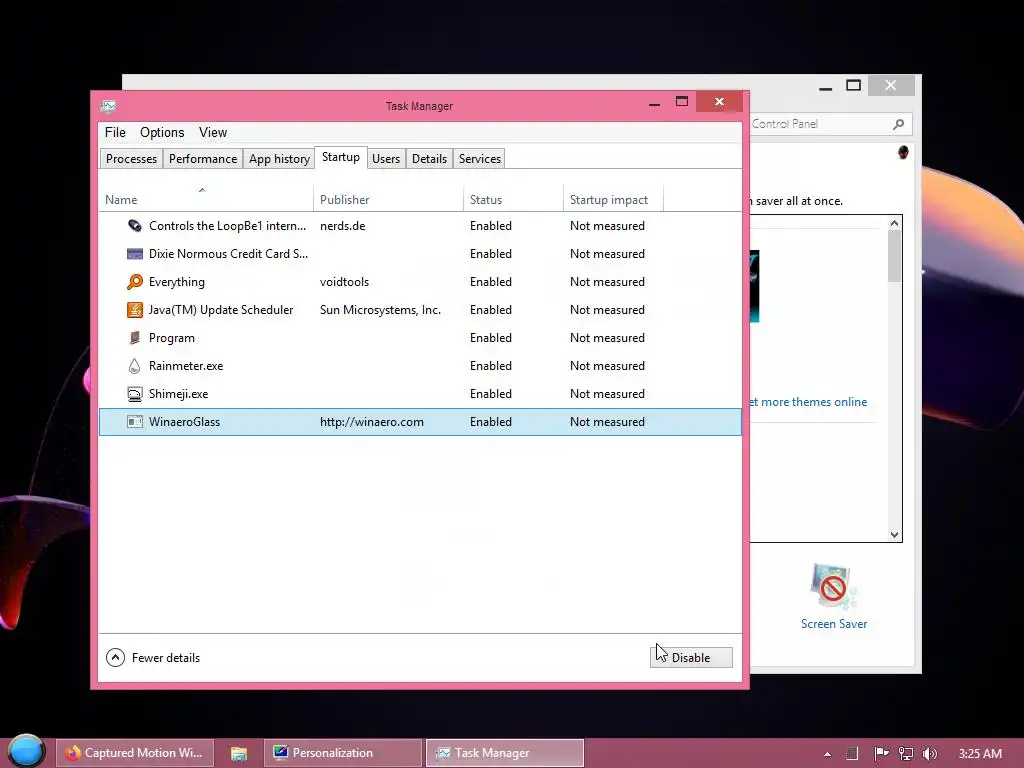Sort by the Name column header
The height and width of the screenshot is (768, 1024).
point(206,199)
